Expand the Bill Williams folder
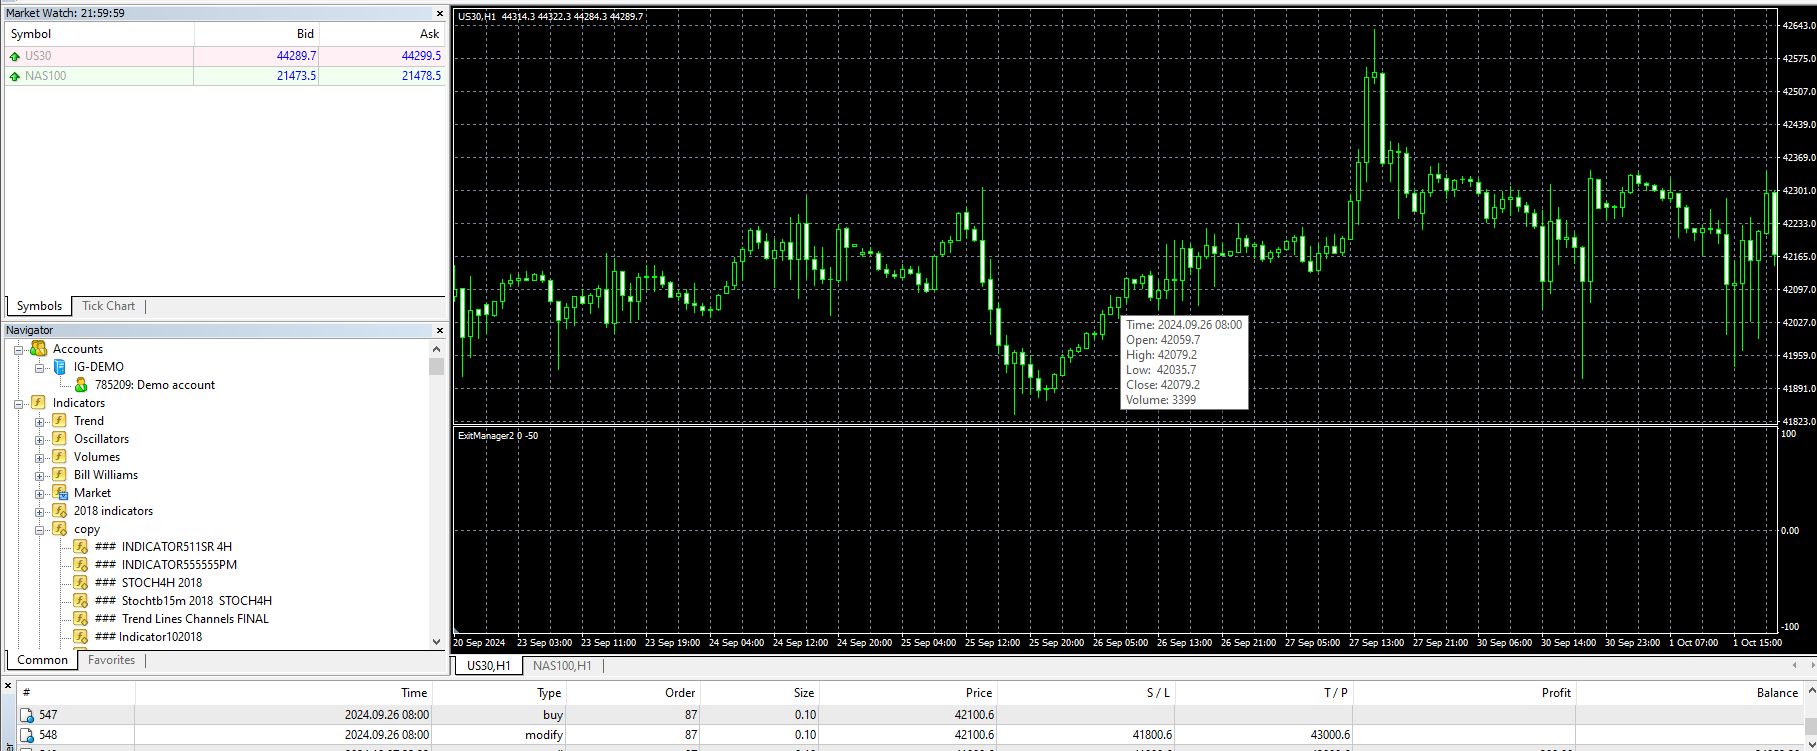This screenshot has width=1817, height=751. 40,475
